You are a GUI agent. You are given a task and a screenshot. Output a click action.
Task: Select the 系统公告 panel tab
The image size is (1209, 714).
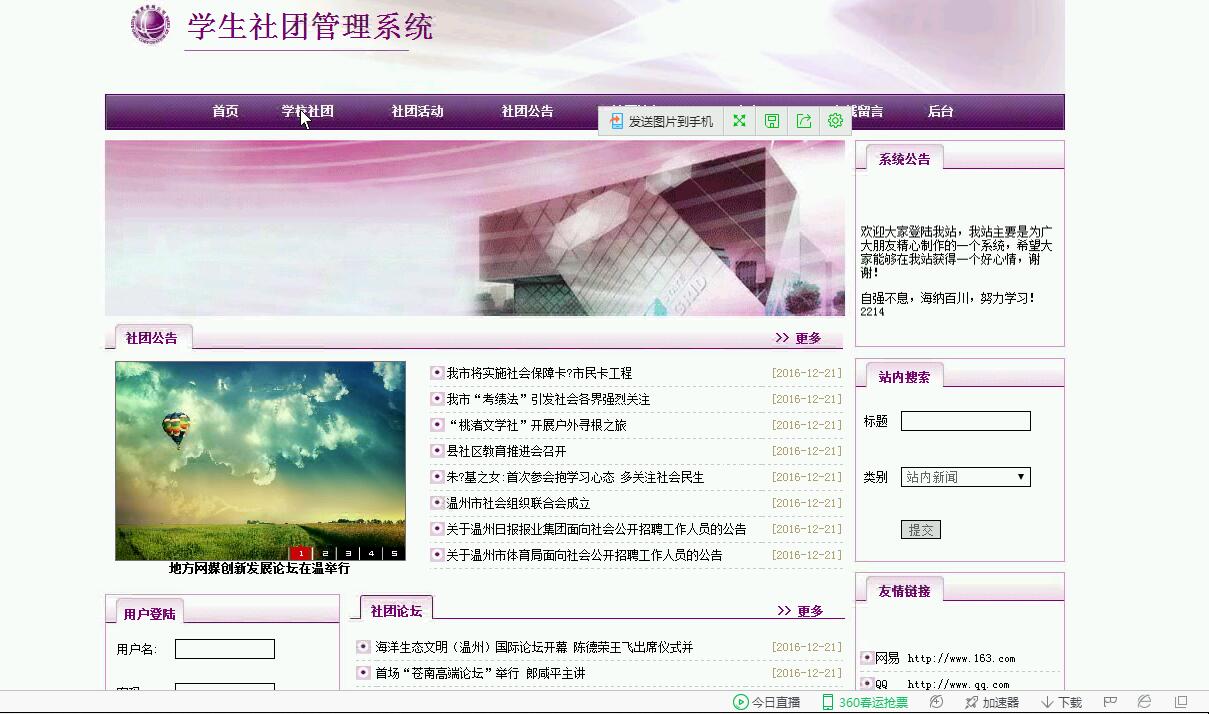904,159
